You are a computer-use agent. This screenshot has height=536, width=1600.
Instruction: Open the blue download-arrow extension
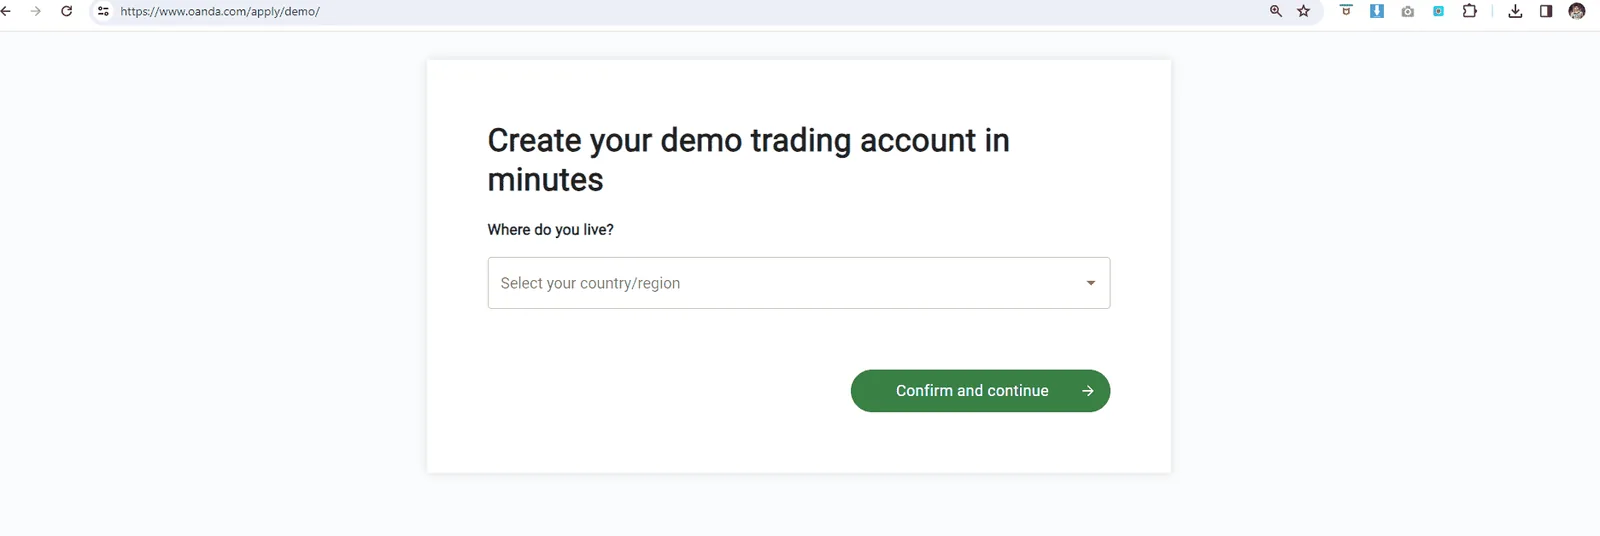(1377, 11)
